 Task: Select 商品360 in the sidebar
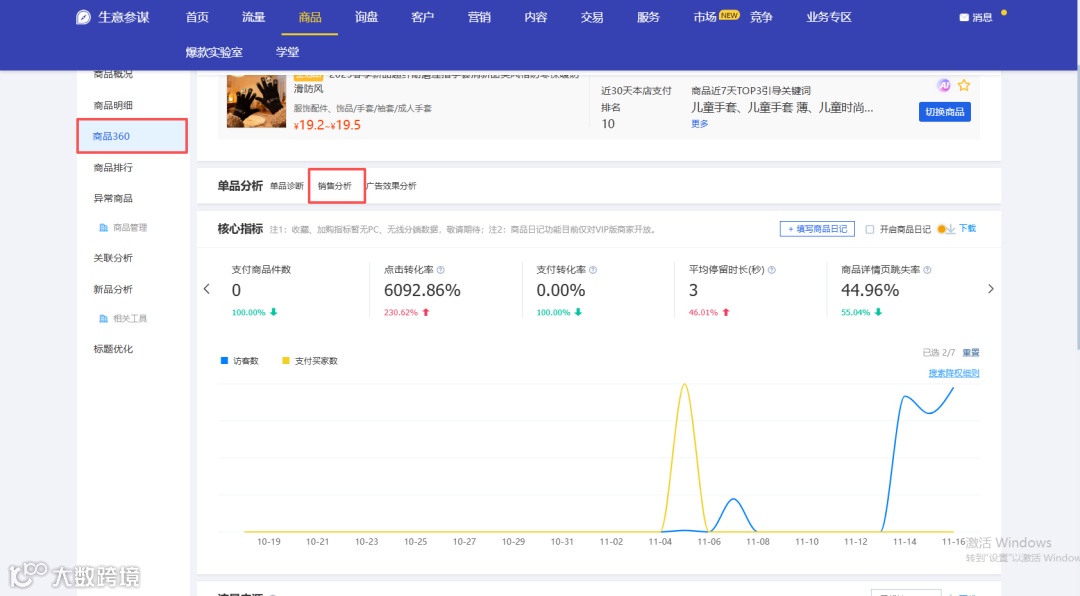132,136
